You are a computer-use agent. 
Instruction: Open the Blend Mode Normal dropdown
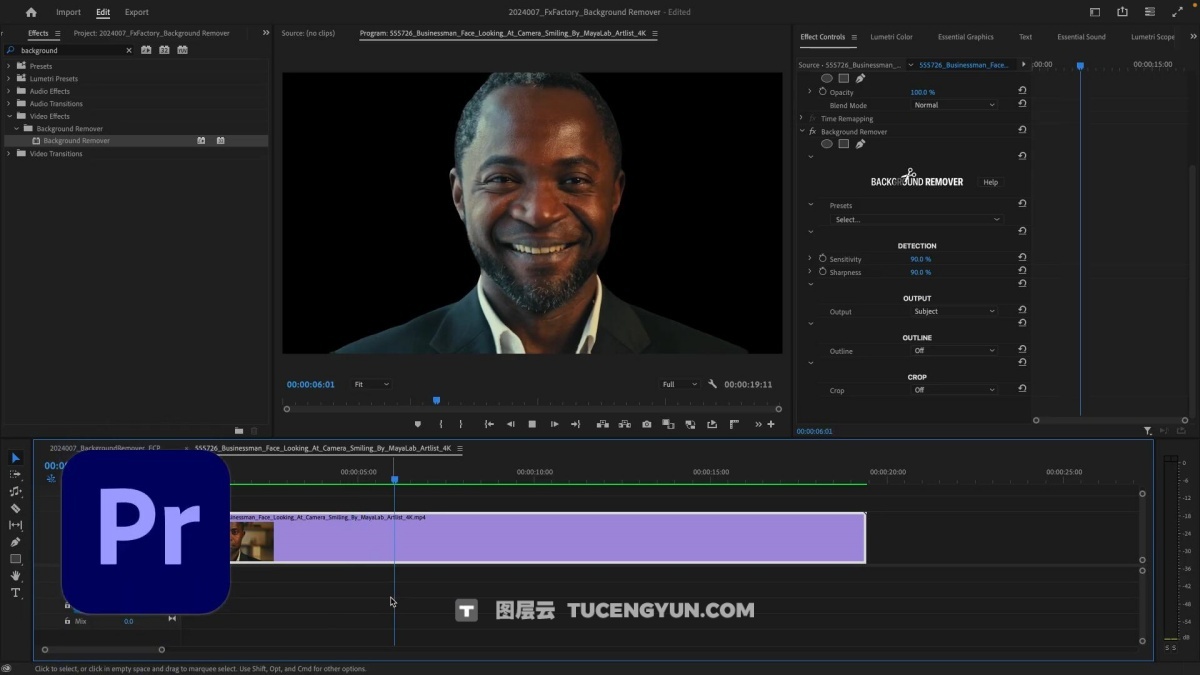point(954,105)
